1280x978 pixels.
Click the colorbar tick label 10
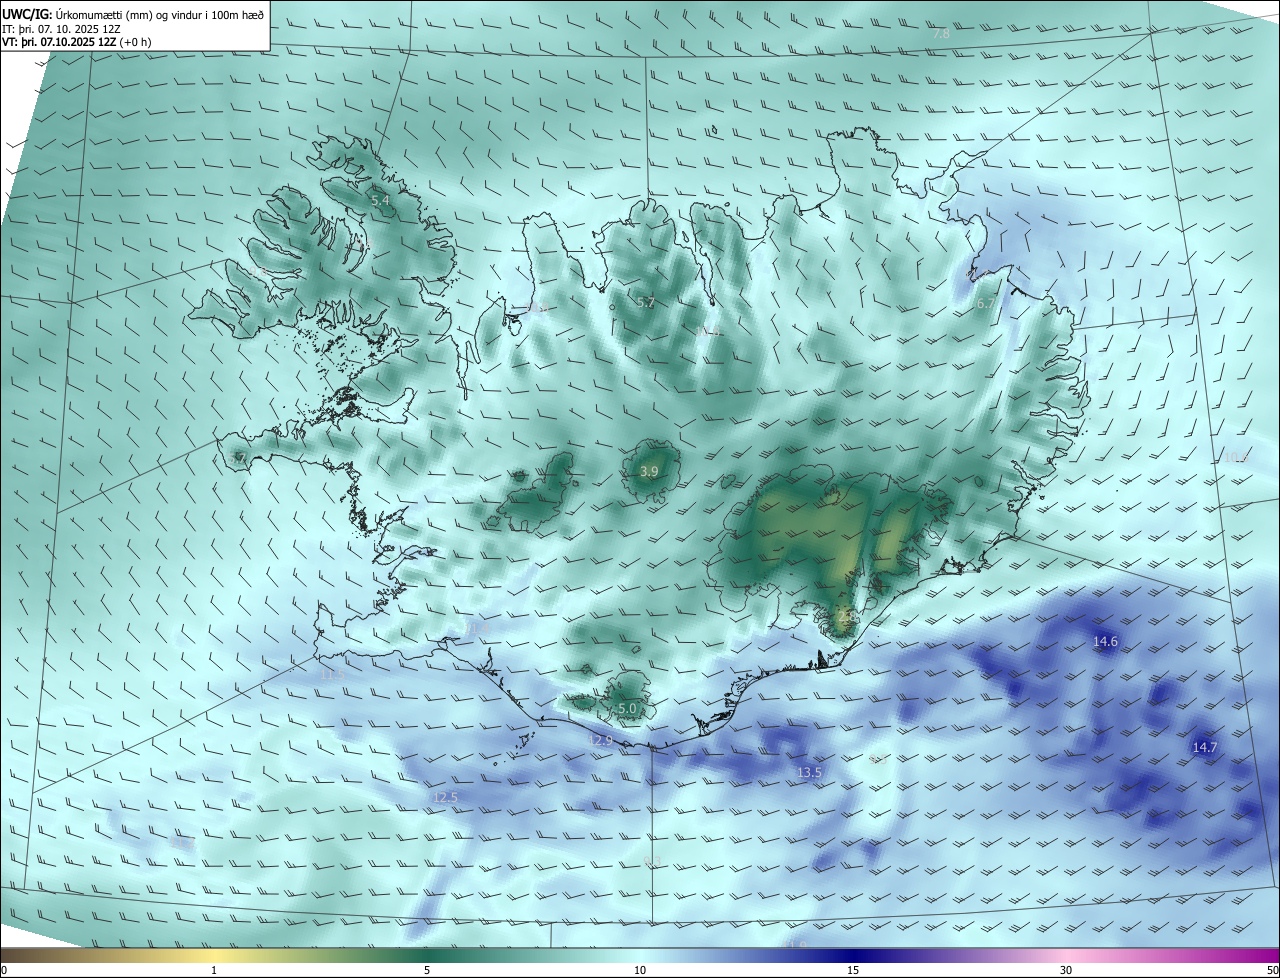(640, 970)
